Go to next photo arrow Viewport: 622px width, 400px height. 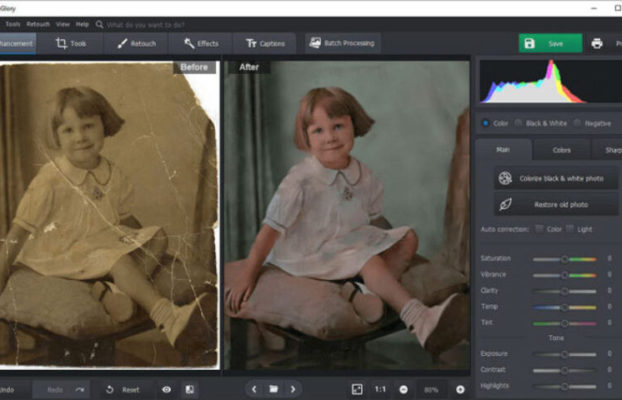(293, 389)
